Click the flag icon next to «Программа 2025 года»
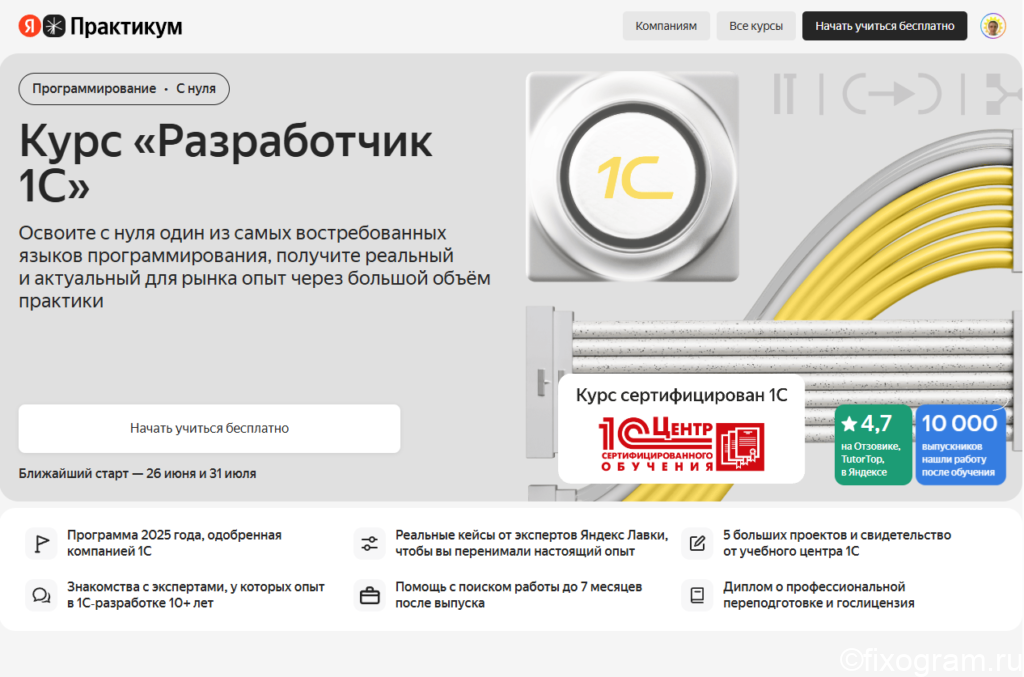This screenshot has width=1024, height=677. click(x=41, y=543)
